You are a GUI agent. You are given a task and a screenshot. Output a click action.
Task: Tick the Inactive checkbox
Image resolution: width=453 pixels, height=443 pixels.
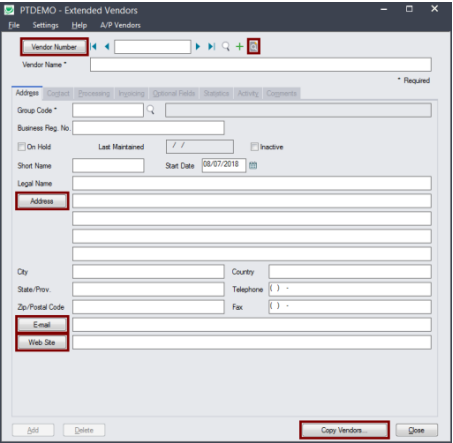pyautogui.click(x=255, y=147)
